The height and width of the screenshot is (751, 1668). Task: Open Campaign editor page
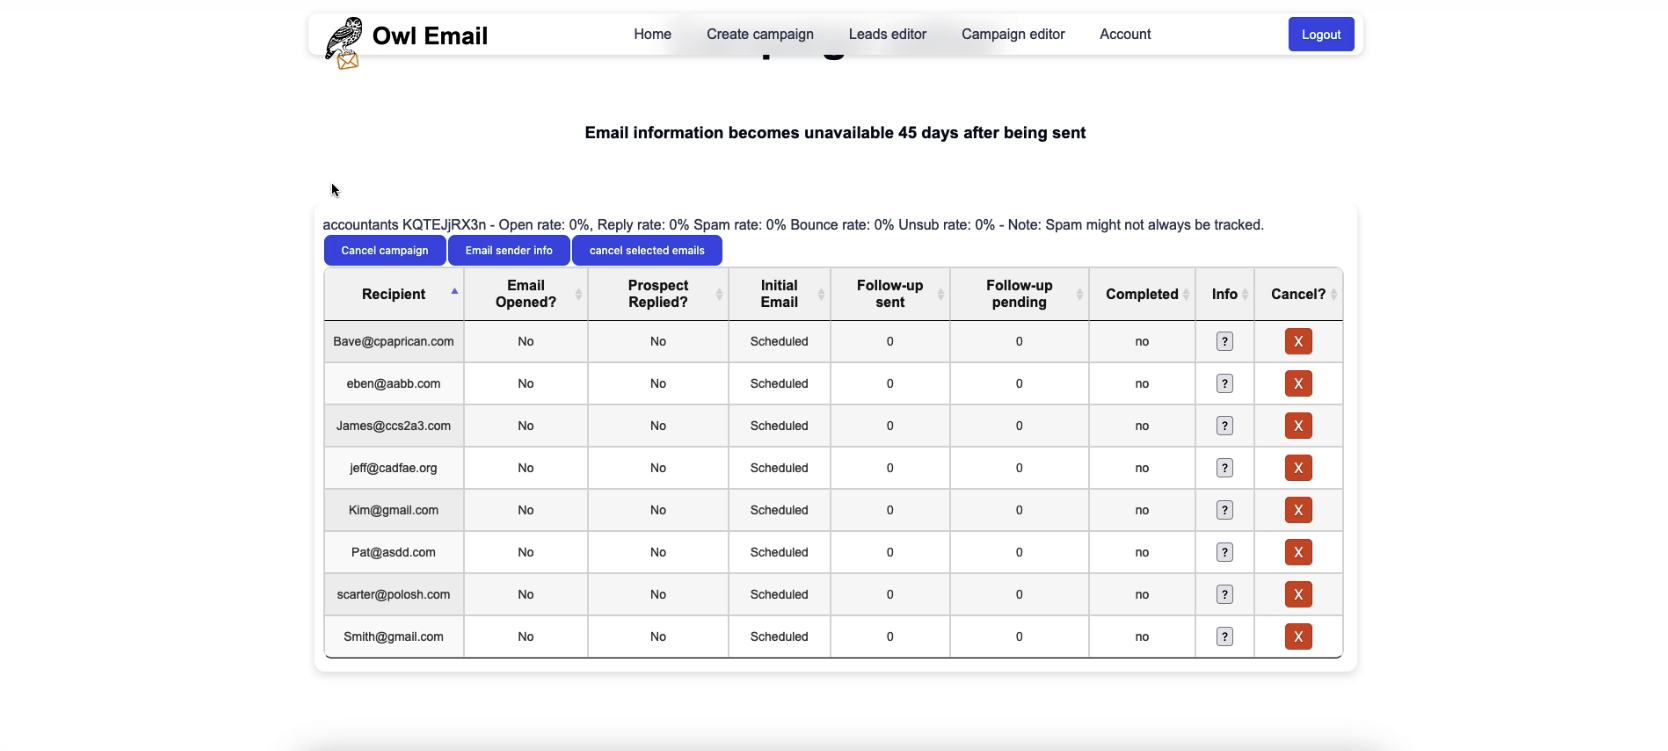click(x=1013, y=34)
